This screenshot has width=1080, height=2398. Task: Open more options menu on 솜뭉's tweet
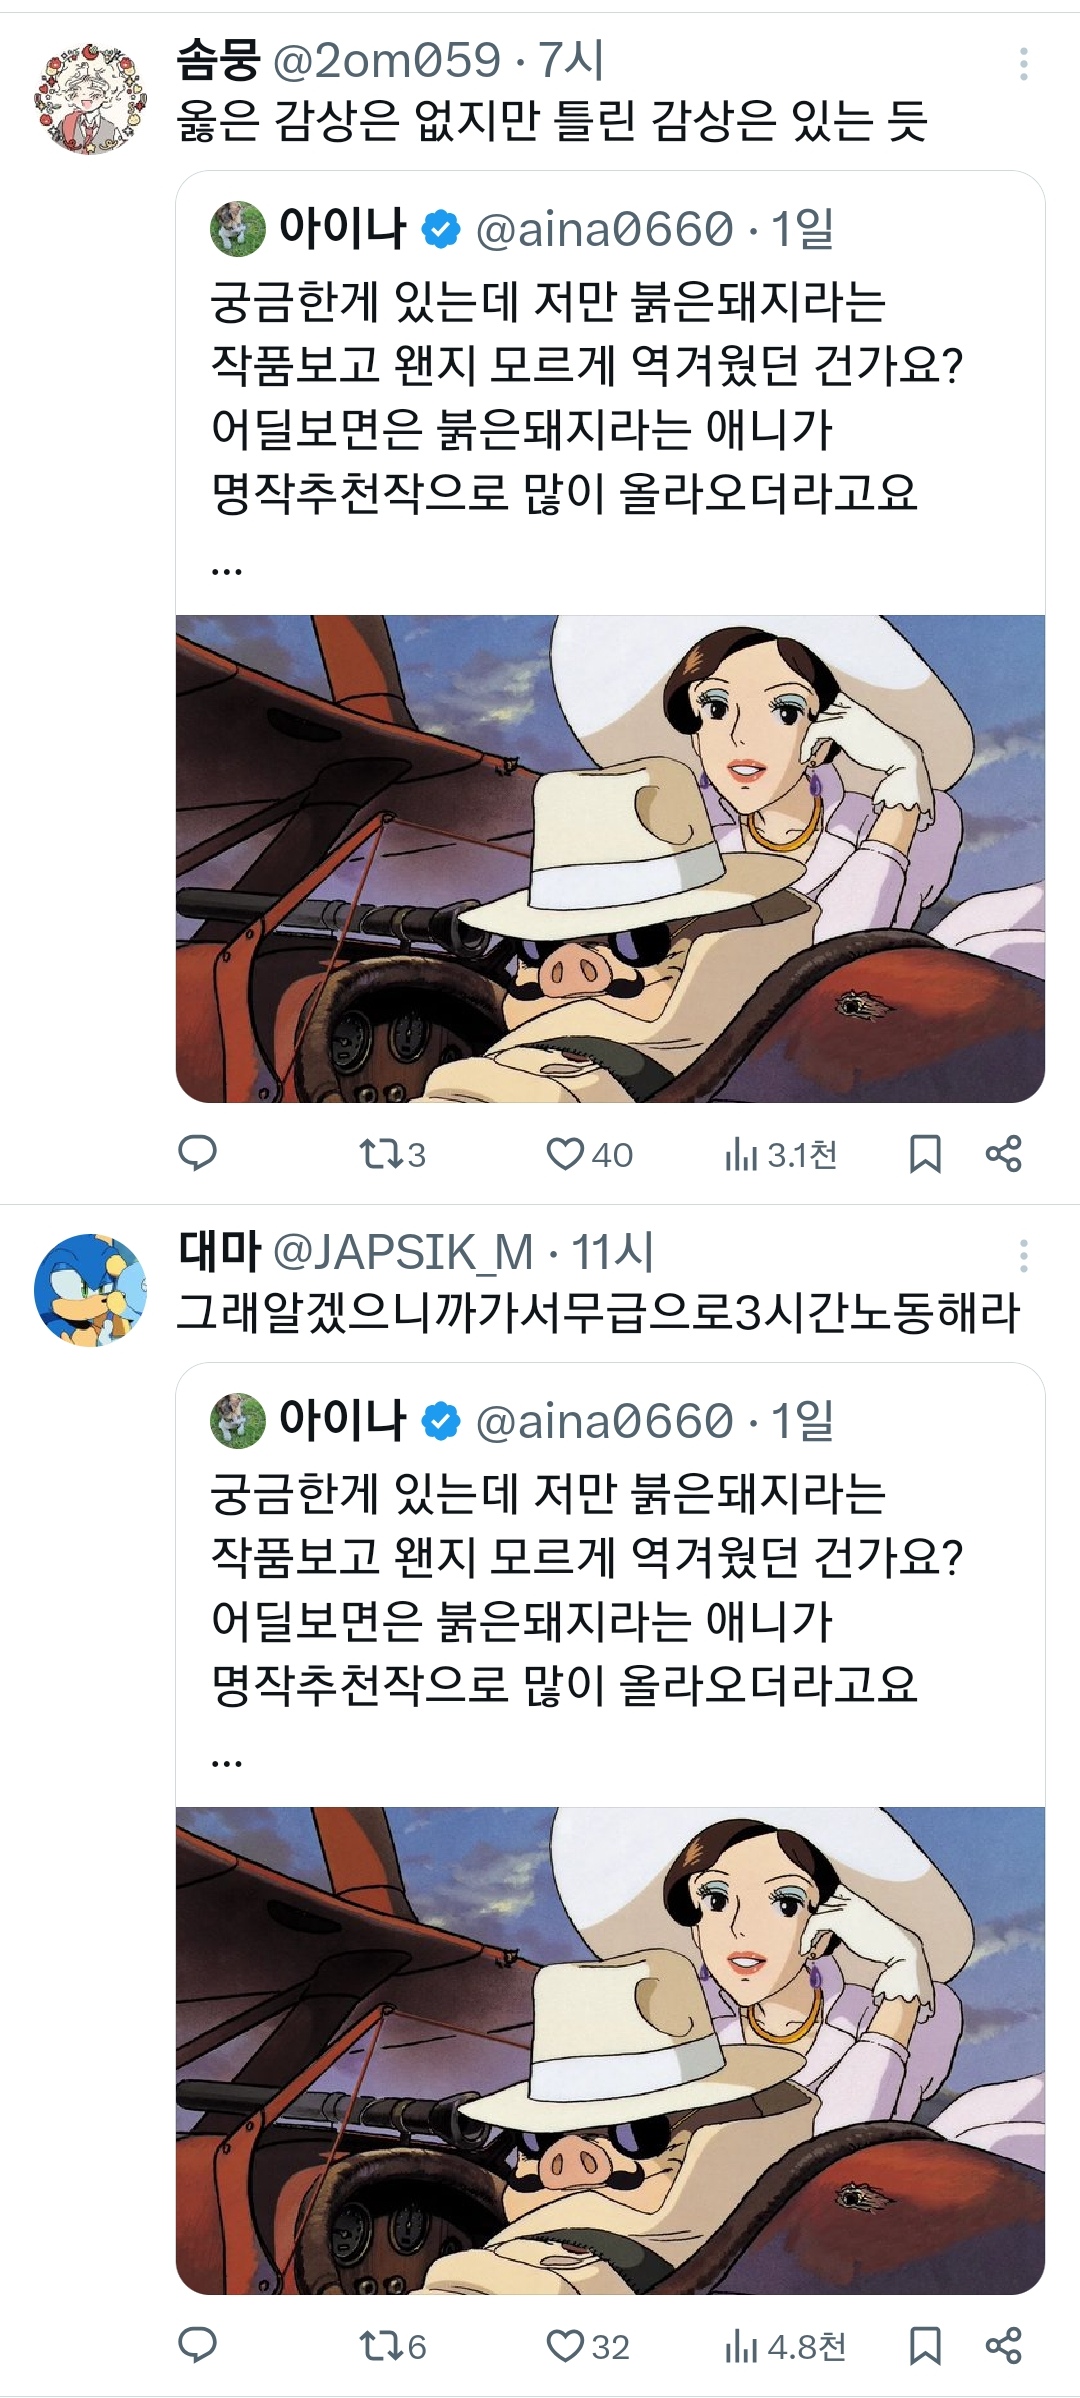click(1023, 64)
